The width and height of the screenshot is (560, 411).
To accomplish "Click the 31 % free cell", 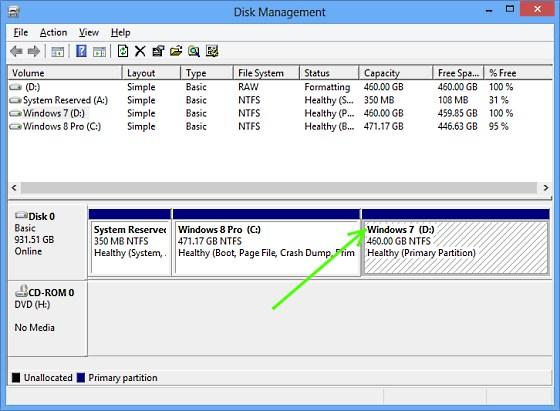I will pos(499,100).
